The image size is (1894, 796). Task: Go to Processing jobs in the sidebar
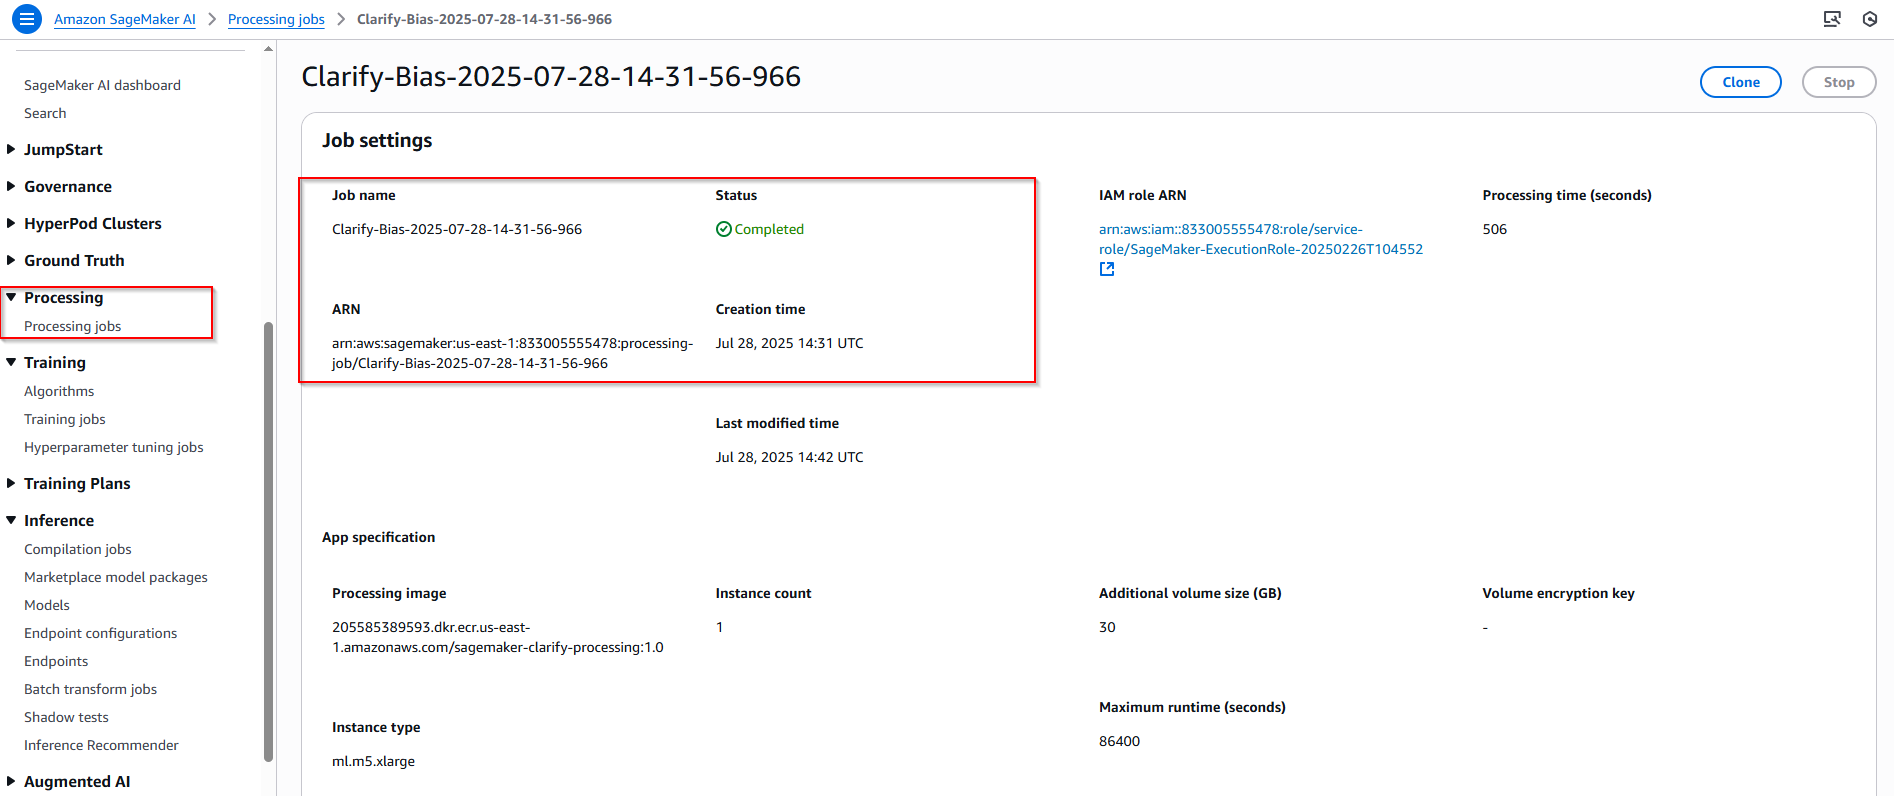pyautogui.click(x=72, y=326)
